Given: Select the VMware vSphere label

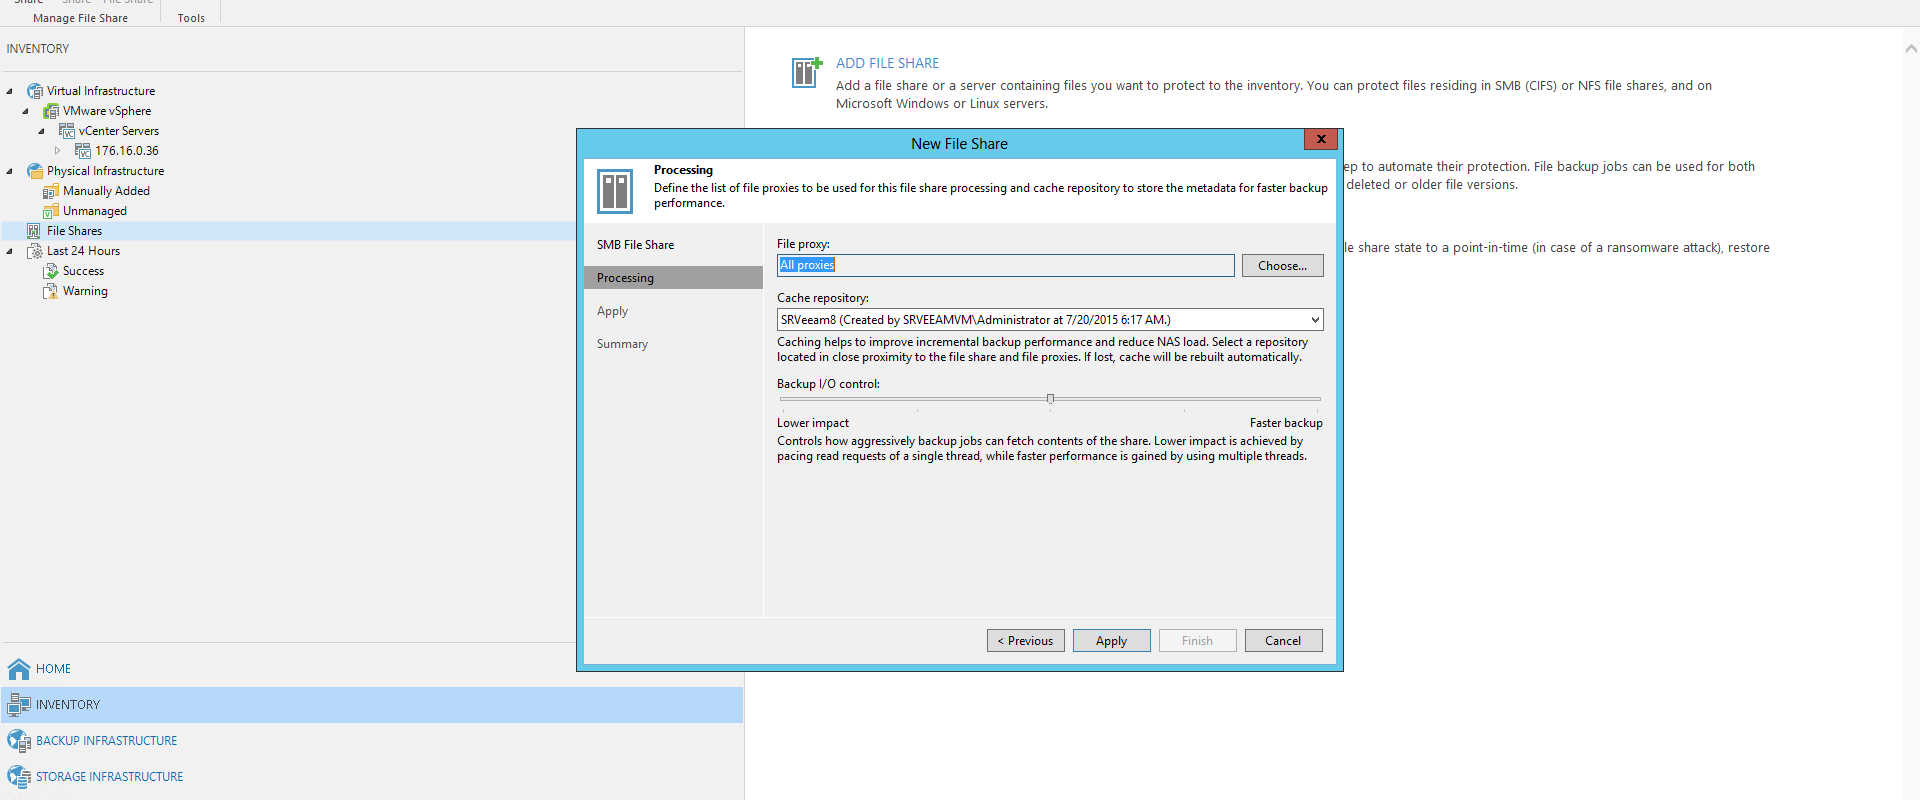Looking at the screenshot, I should pyautogui.click(x=107, y=111).
